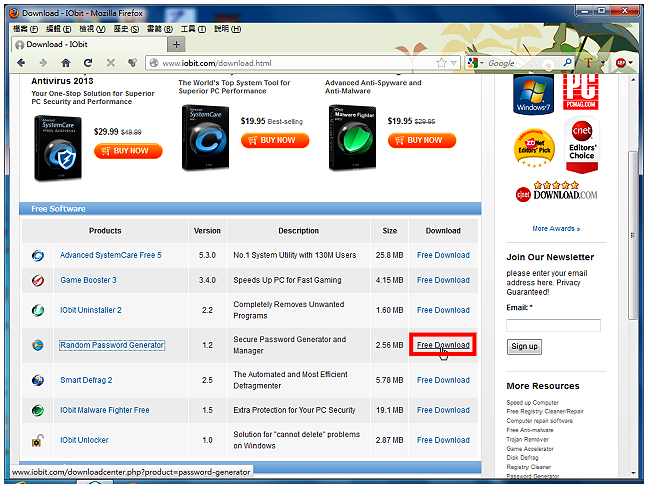Click the scrollbar down arrow
The image size is (652, 488).
(633, 473)
